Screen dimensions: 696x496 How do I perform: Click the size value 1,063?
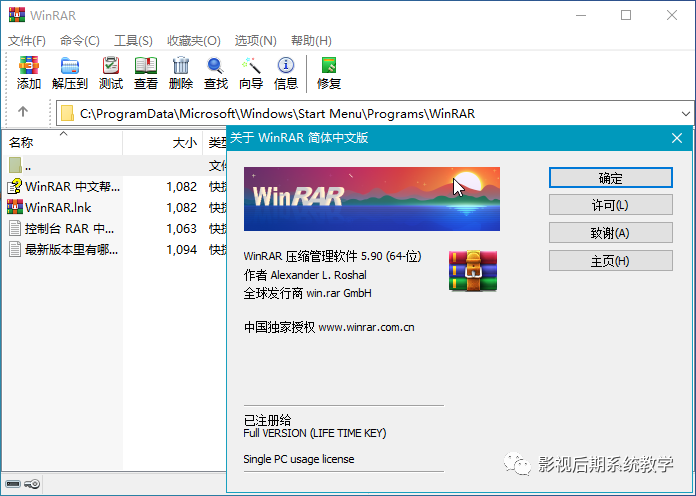[x=182, y=229]
